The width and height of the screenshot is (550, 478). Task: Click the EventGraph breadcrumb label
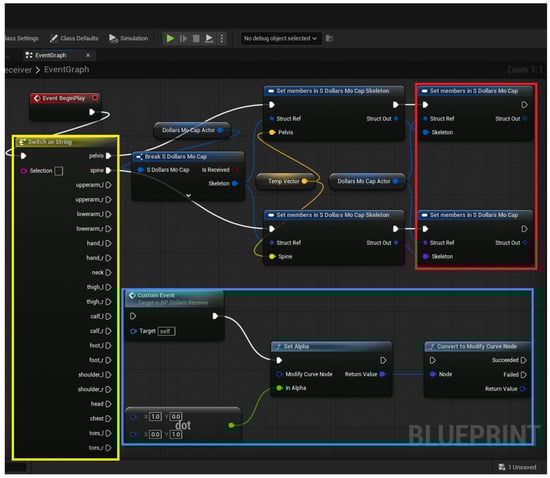click(67, 69)
